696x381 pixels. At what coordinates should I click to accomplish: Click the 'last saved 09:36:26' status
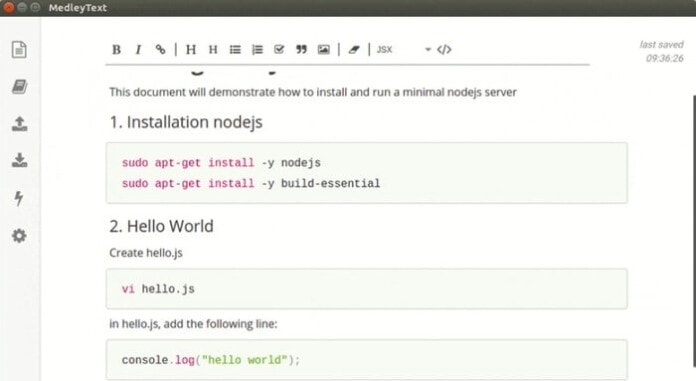pos(661,52)
